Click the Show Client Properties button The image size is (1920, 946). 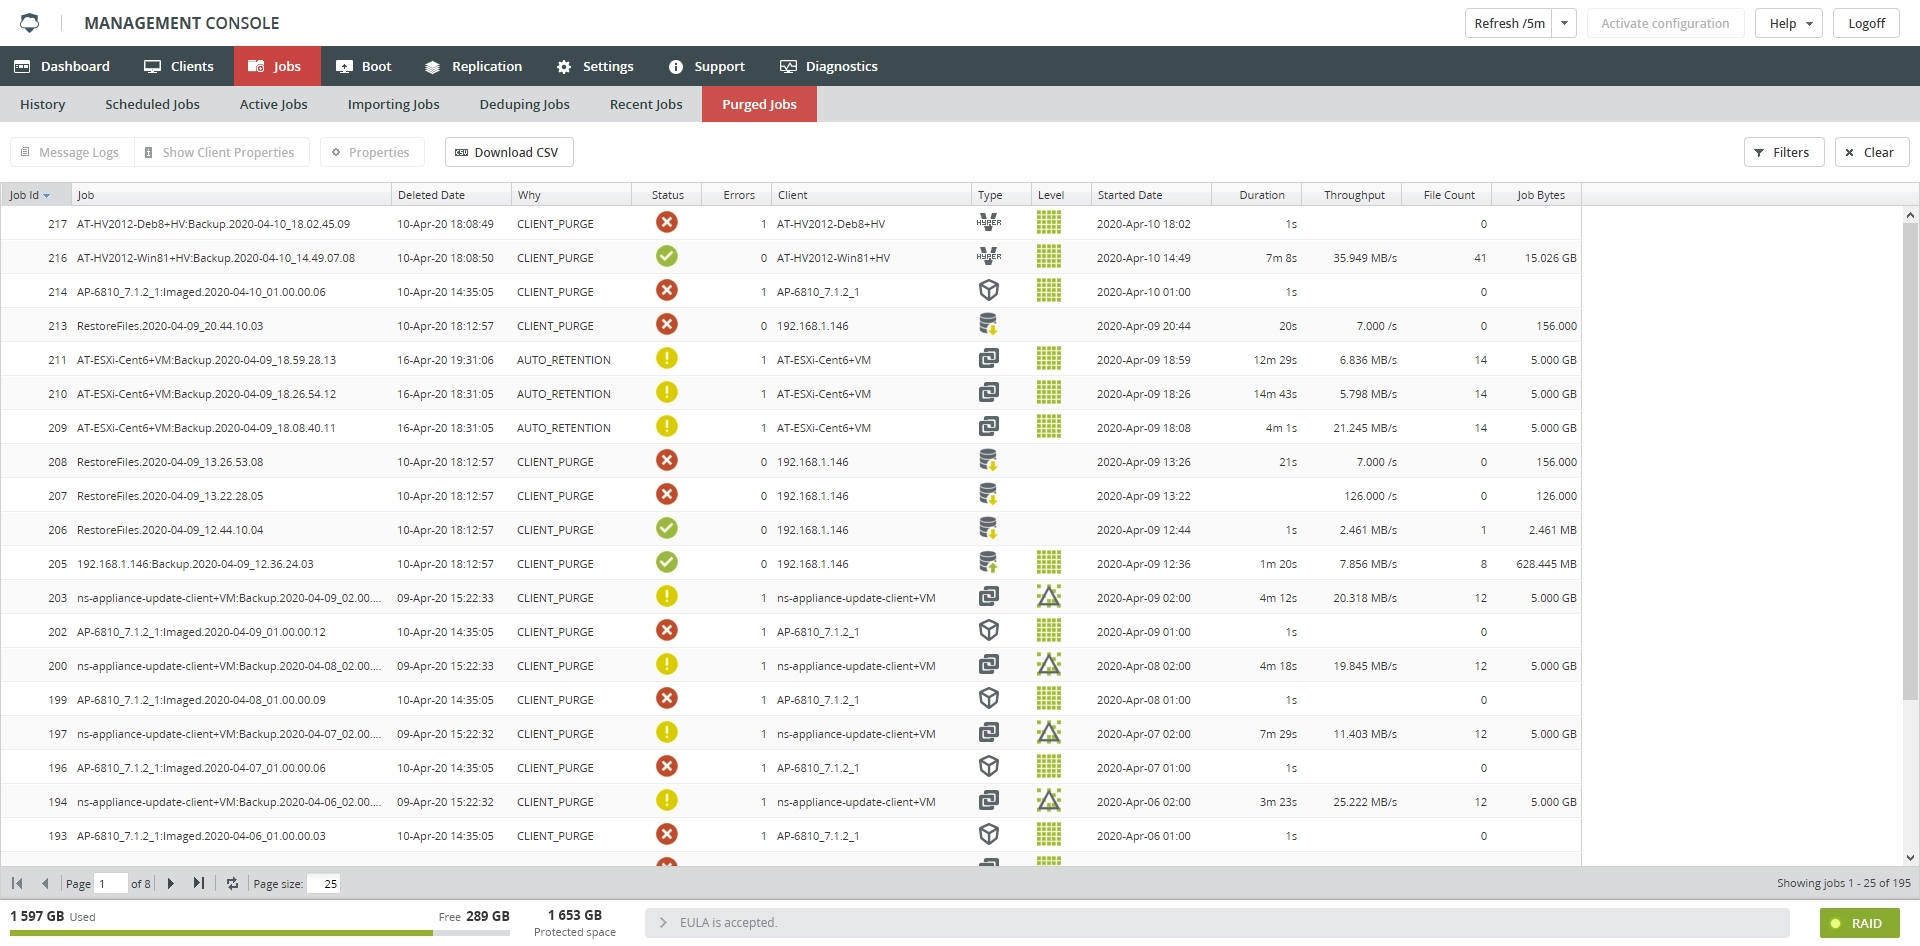pyautogui.click(x=220, y=152)
